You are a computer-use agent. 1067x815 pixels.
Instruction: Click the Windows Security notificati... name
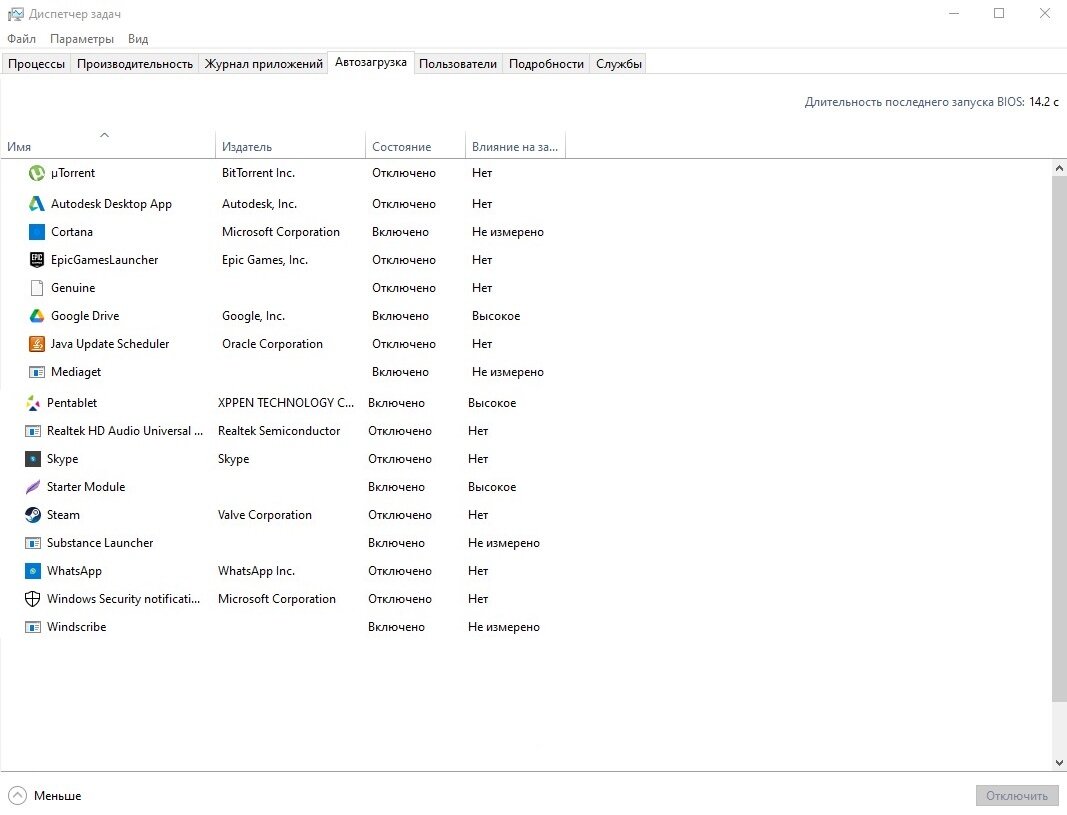tap(123, 599)
